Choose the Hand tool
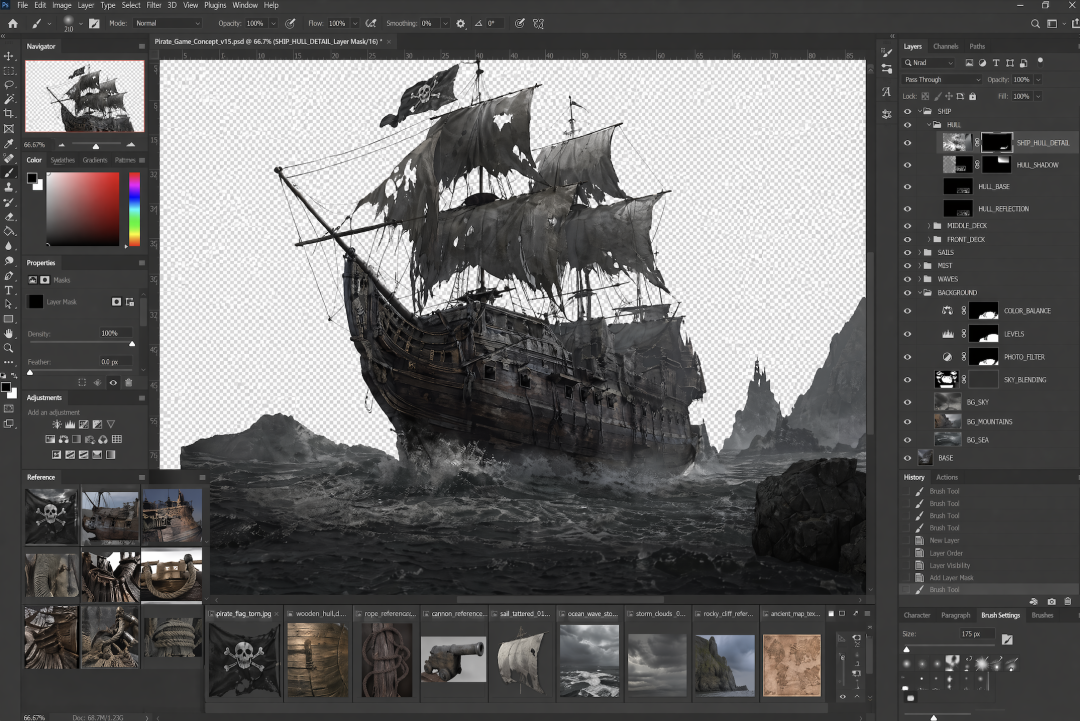The height and width of the screenshot is (721, 1080). pyautogui.click(x=9, y=333)
